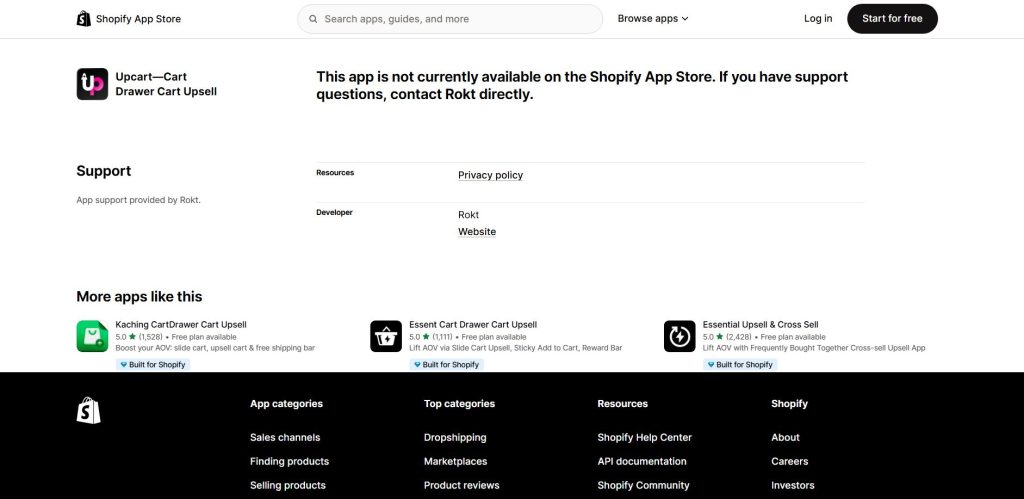Click Built for Shopify badge under Kaching

point(153,364)
